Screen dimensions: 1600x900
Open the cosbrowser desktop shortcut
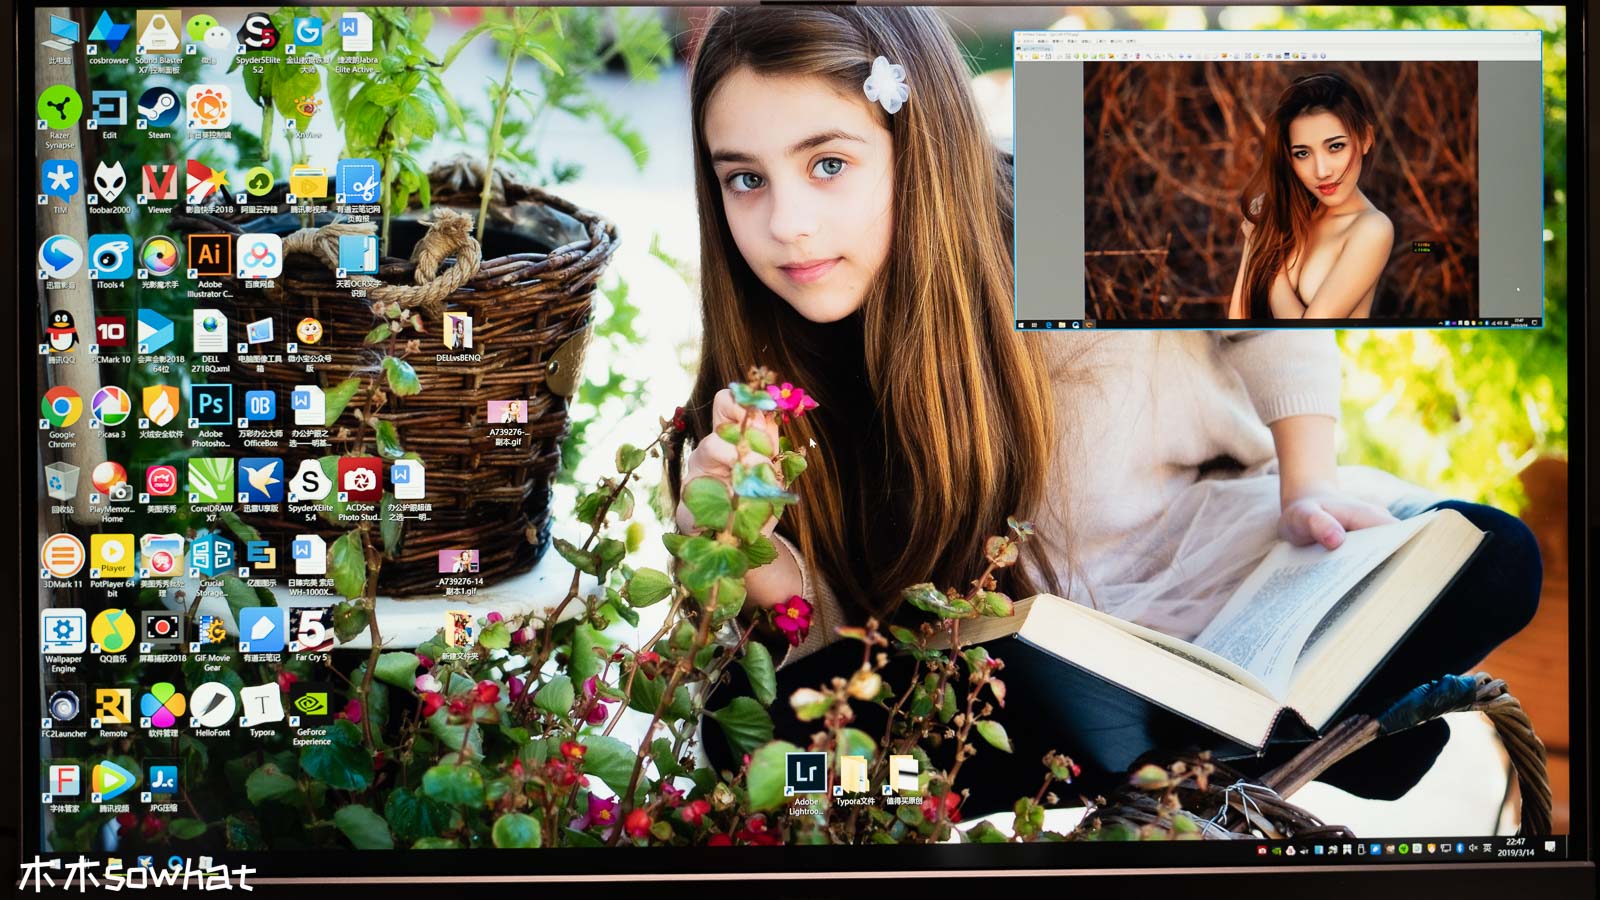pos(109,40)
